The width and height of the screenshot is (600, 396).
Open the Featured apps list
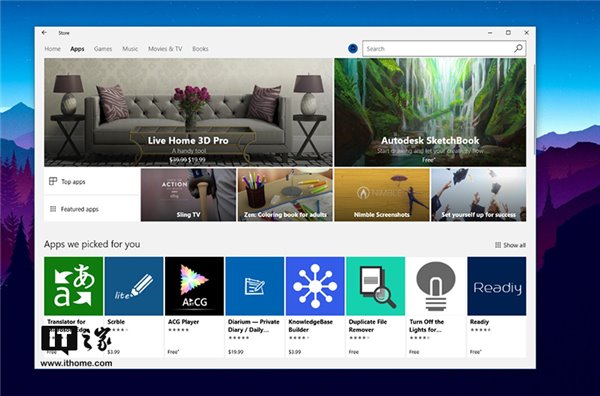pyautogui.click(x=92, y=209)
